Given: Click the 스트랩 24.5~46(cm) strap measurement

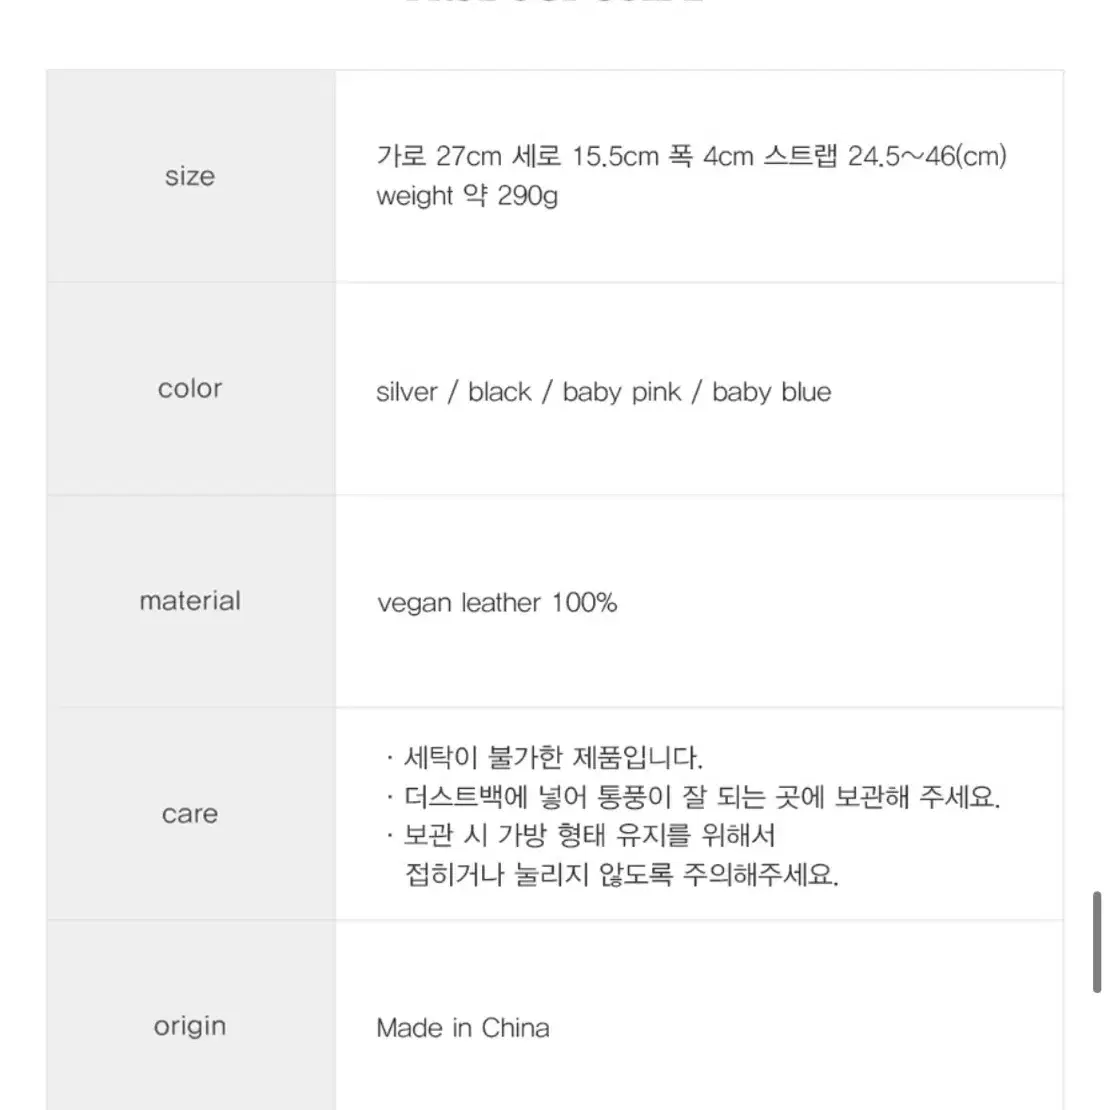Looking at the screenshot, I should [885, 156].
